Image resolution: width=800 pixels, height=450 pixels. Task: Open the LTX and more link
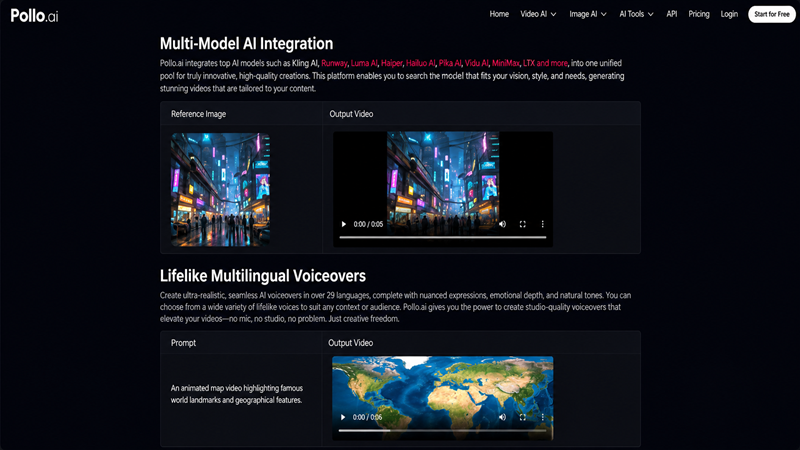[545, 63]
